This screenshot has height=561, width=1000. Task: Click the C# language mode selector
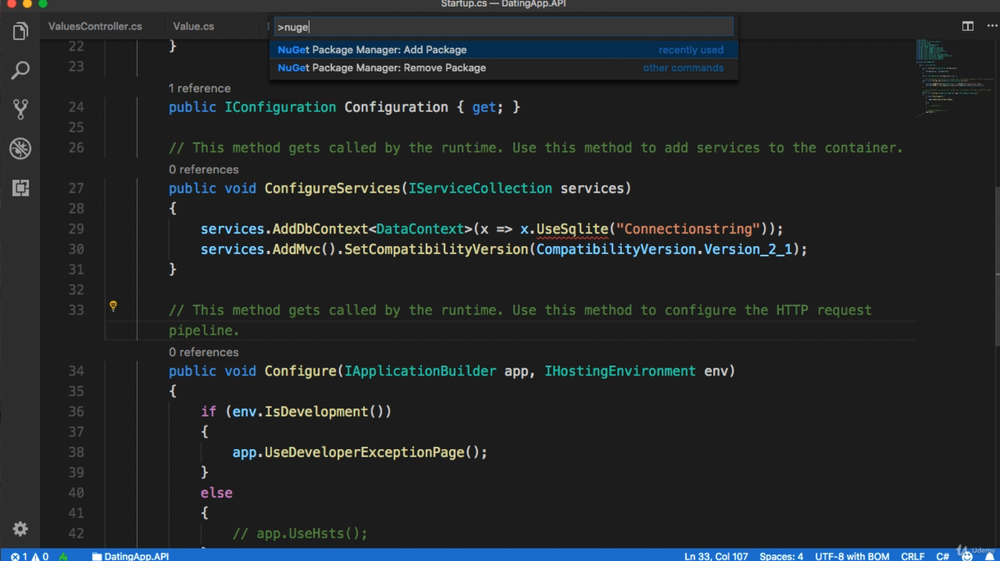[x=943, y=556]
